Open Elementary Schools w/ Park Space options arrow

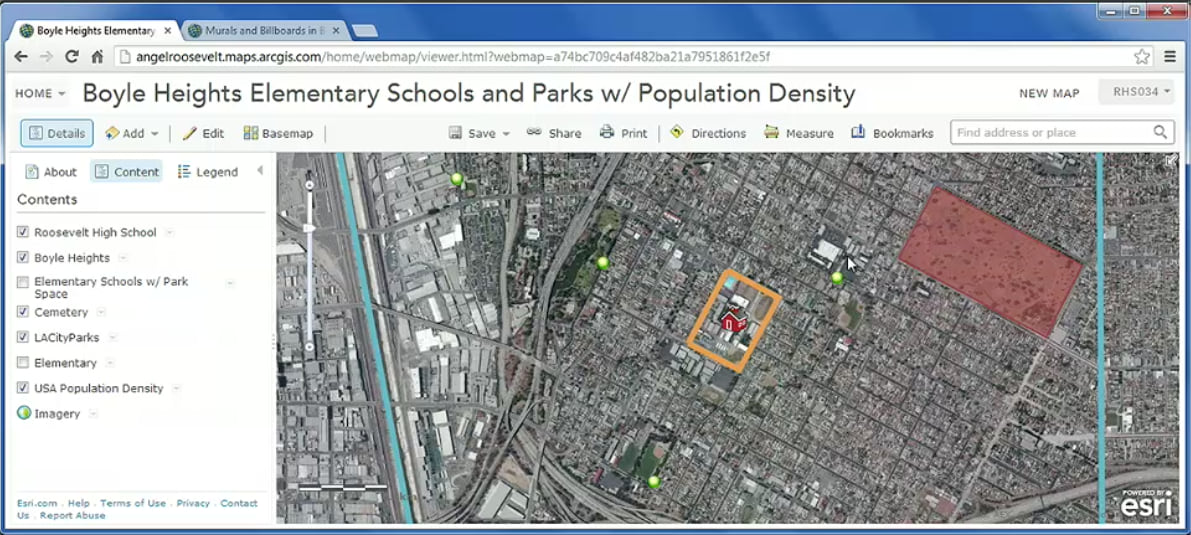[x=229, y=283]
